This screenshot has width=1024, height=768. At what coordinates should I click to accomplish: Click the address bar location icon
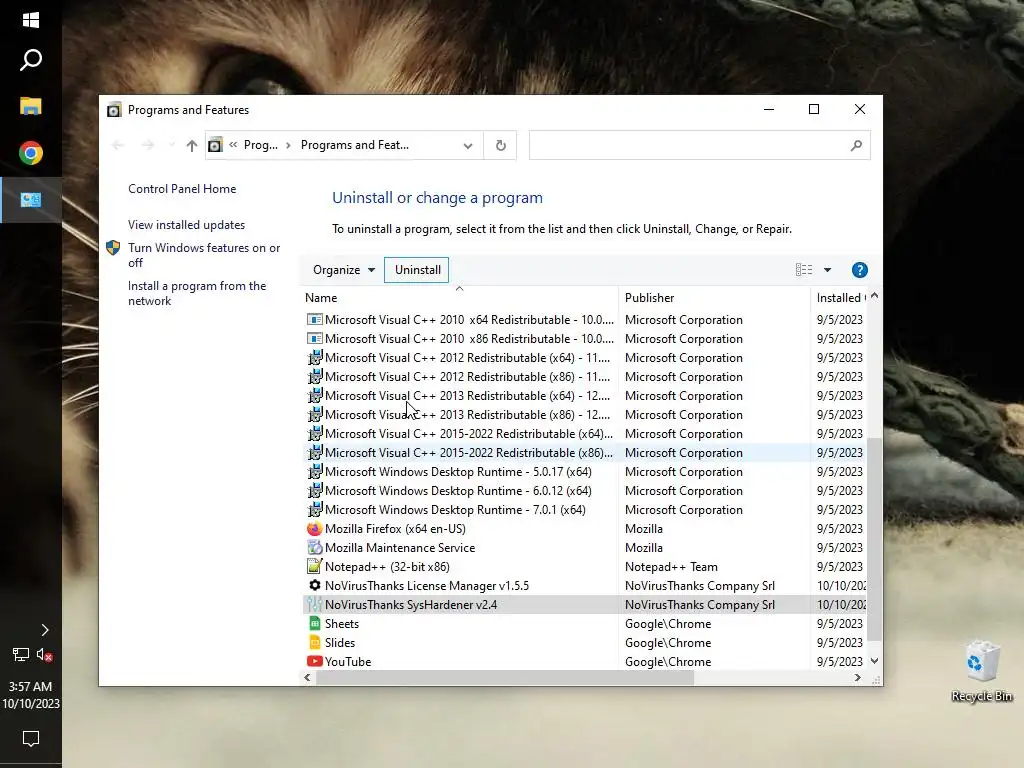point(216,145)
